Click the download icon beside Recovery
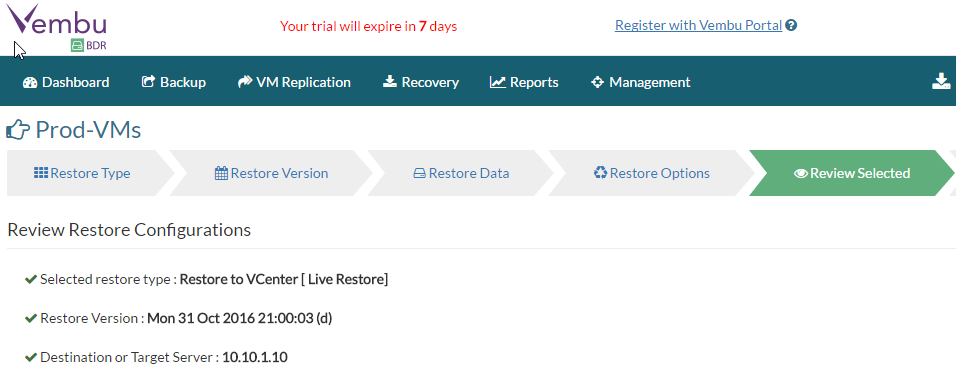The height and width of the screenshot is (380, 956). click(x=390, y=82)
